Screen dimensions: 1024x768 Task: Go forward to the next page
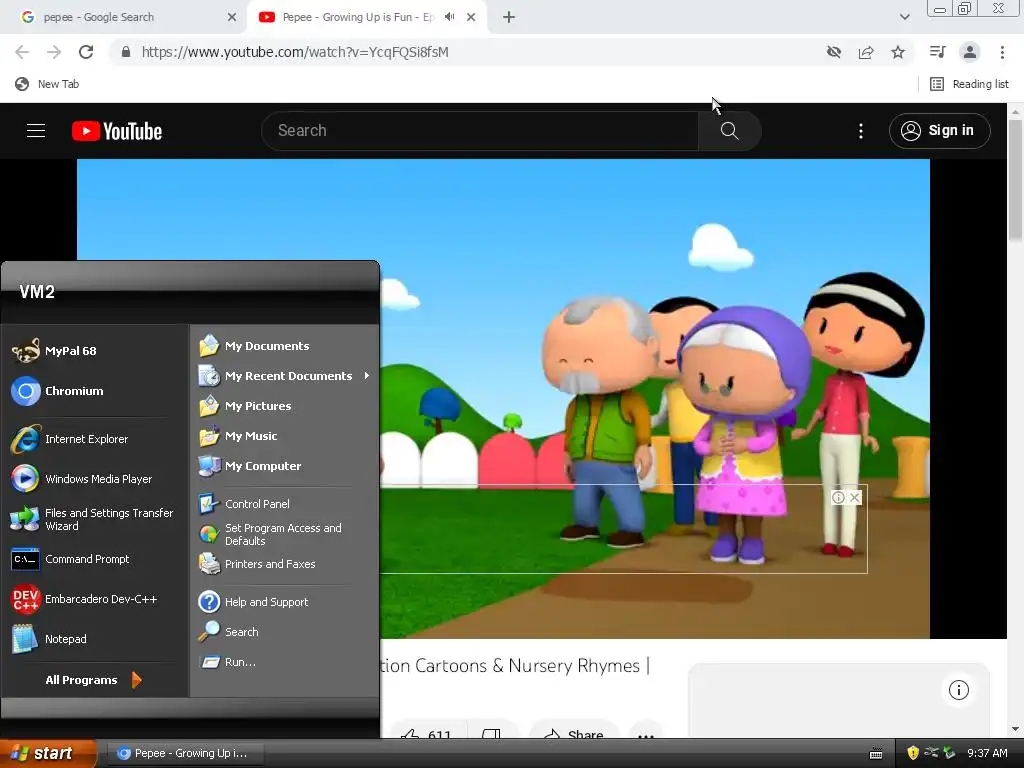(54, 52)
